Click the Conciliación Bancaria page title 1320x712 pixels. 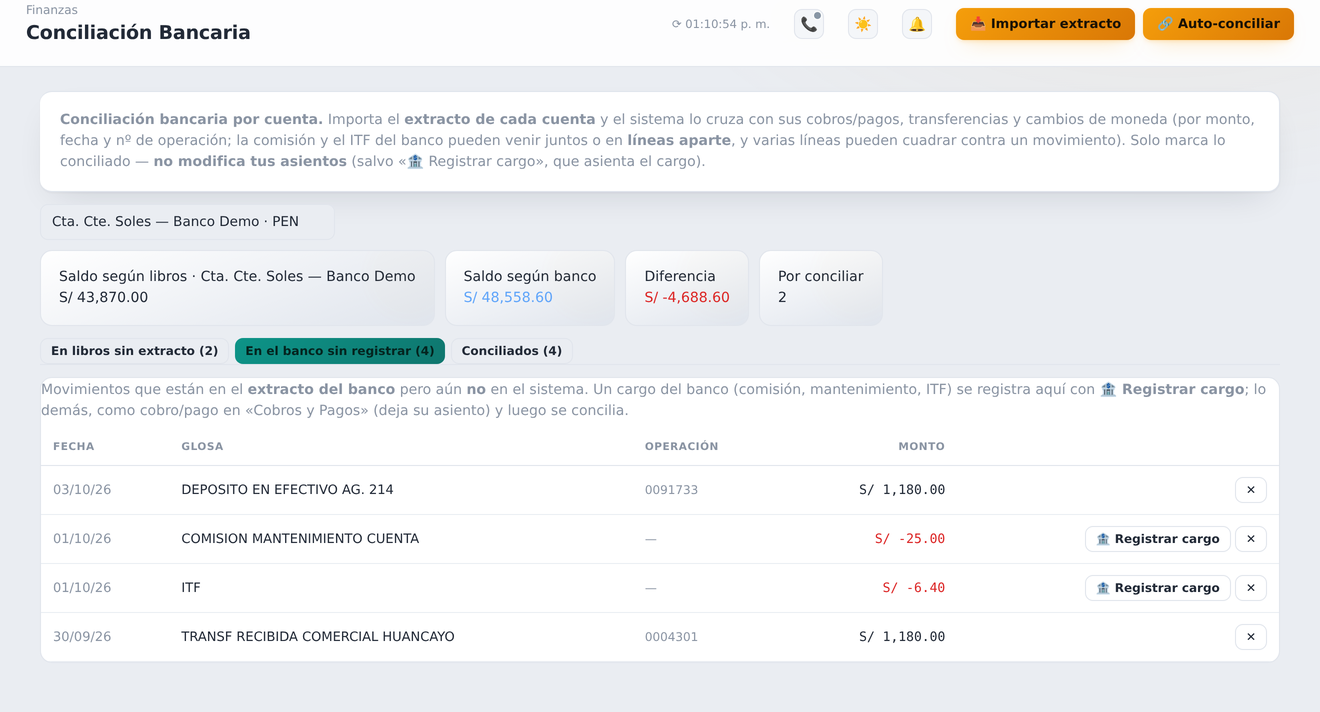[138, 33]
